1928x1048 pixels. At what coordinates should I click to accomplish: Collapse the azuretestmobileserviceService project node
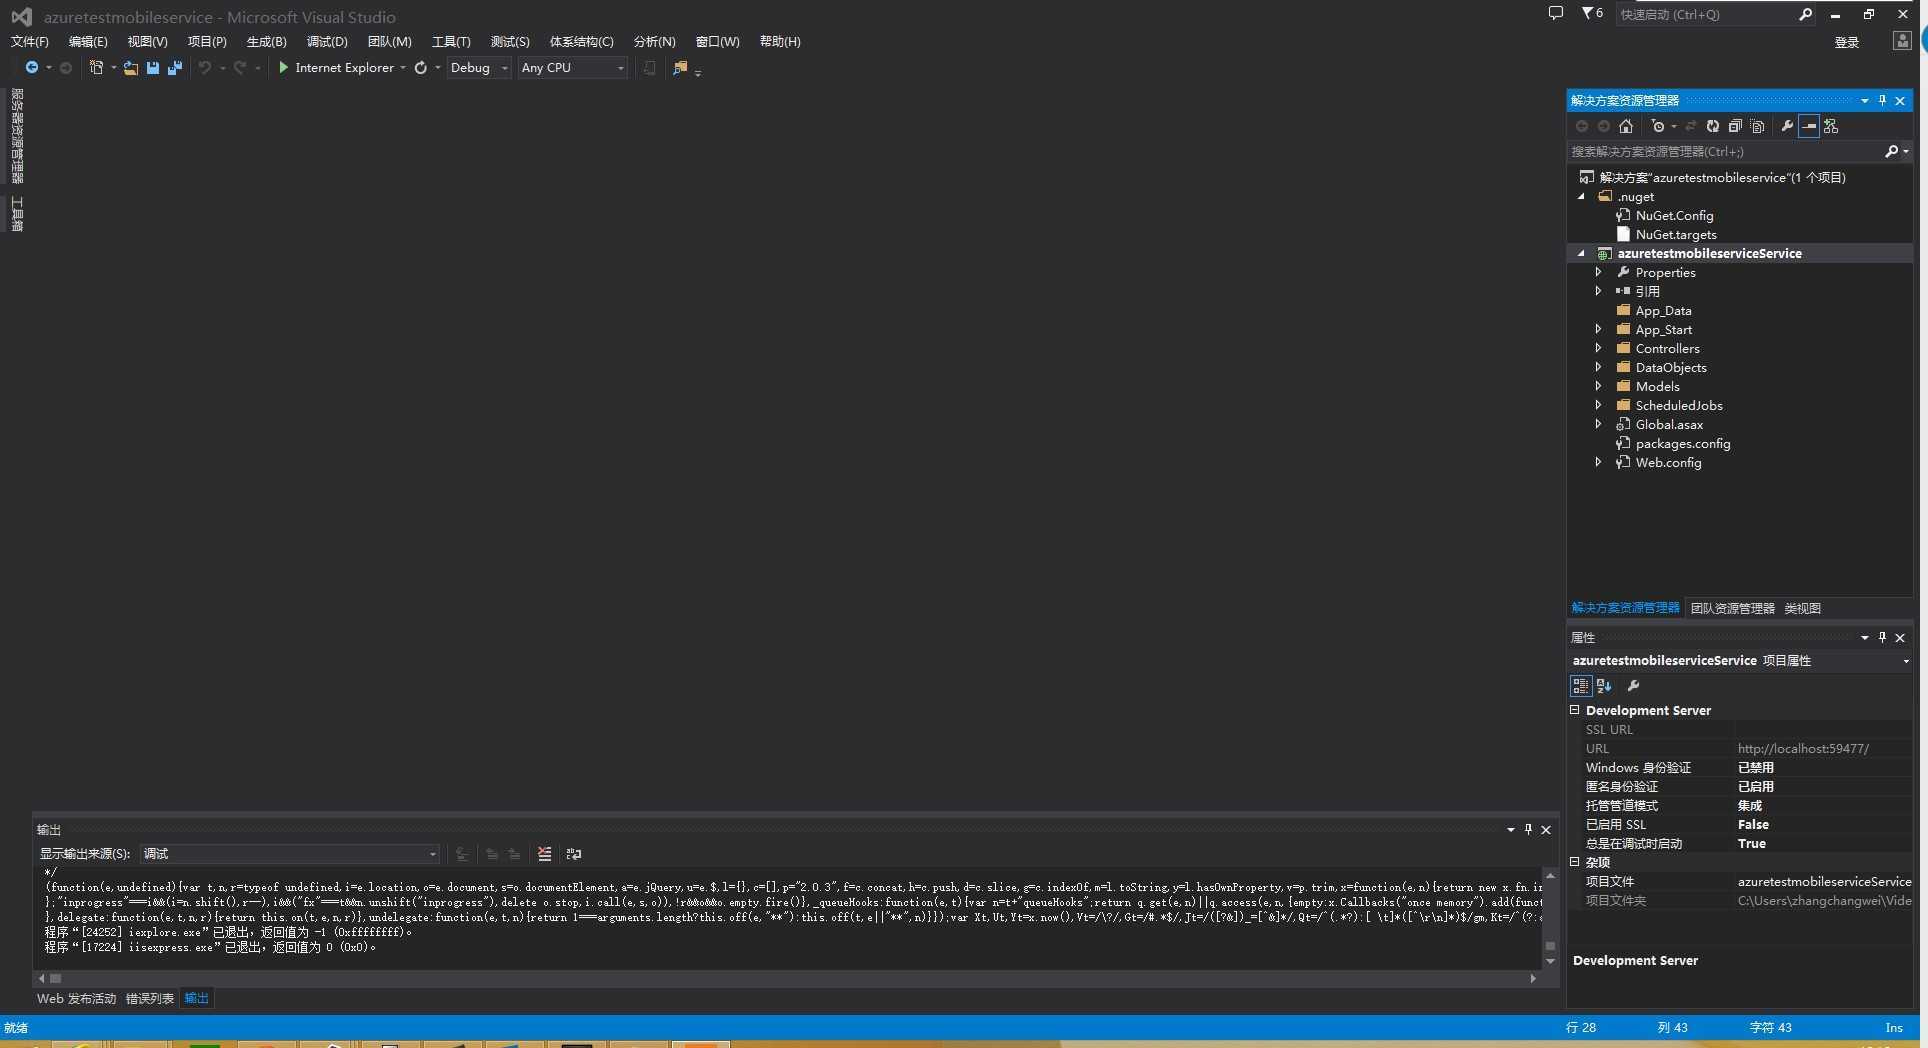coord(1581,253)
